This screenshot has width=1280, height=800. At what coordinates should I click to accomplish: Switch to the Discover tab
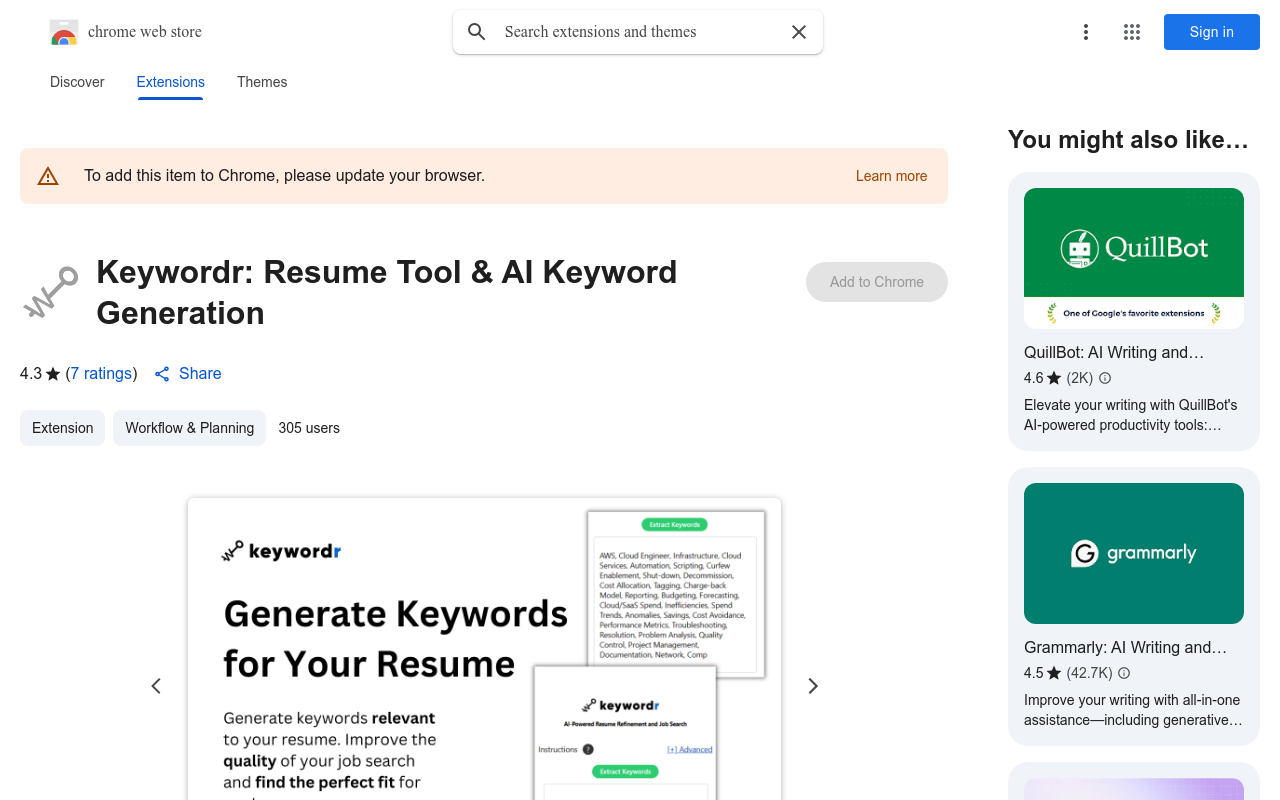77,82
